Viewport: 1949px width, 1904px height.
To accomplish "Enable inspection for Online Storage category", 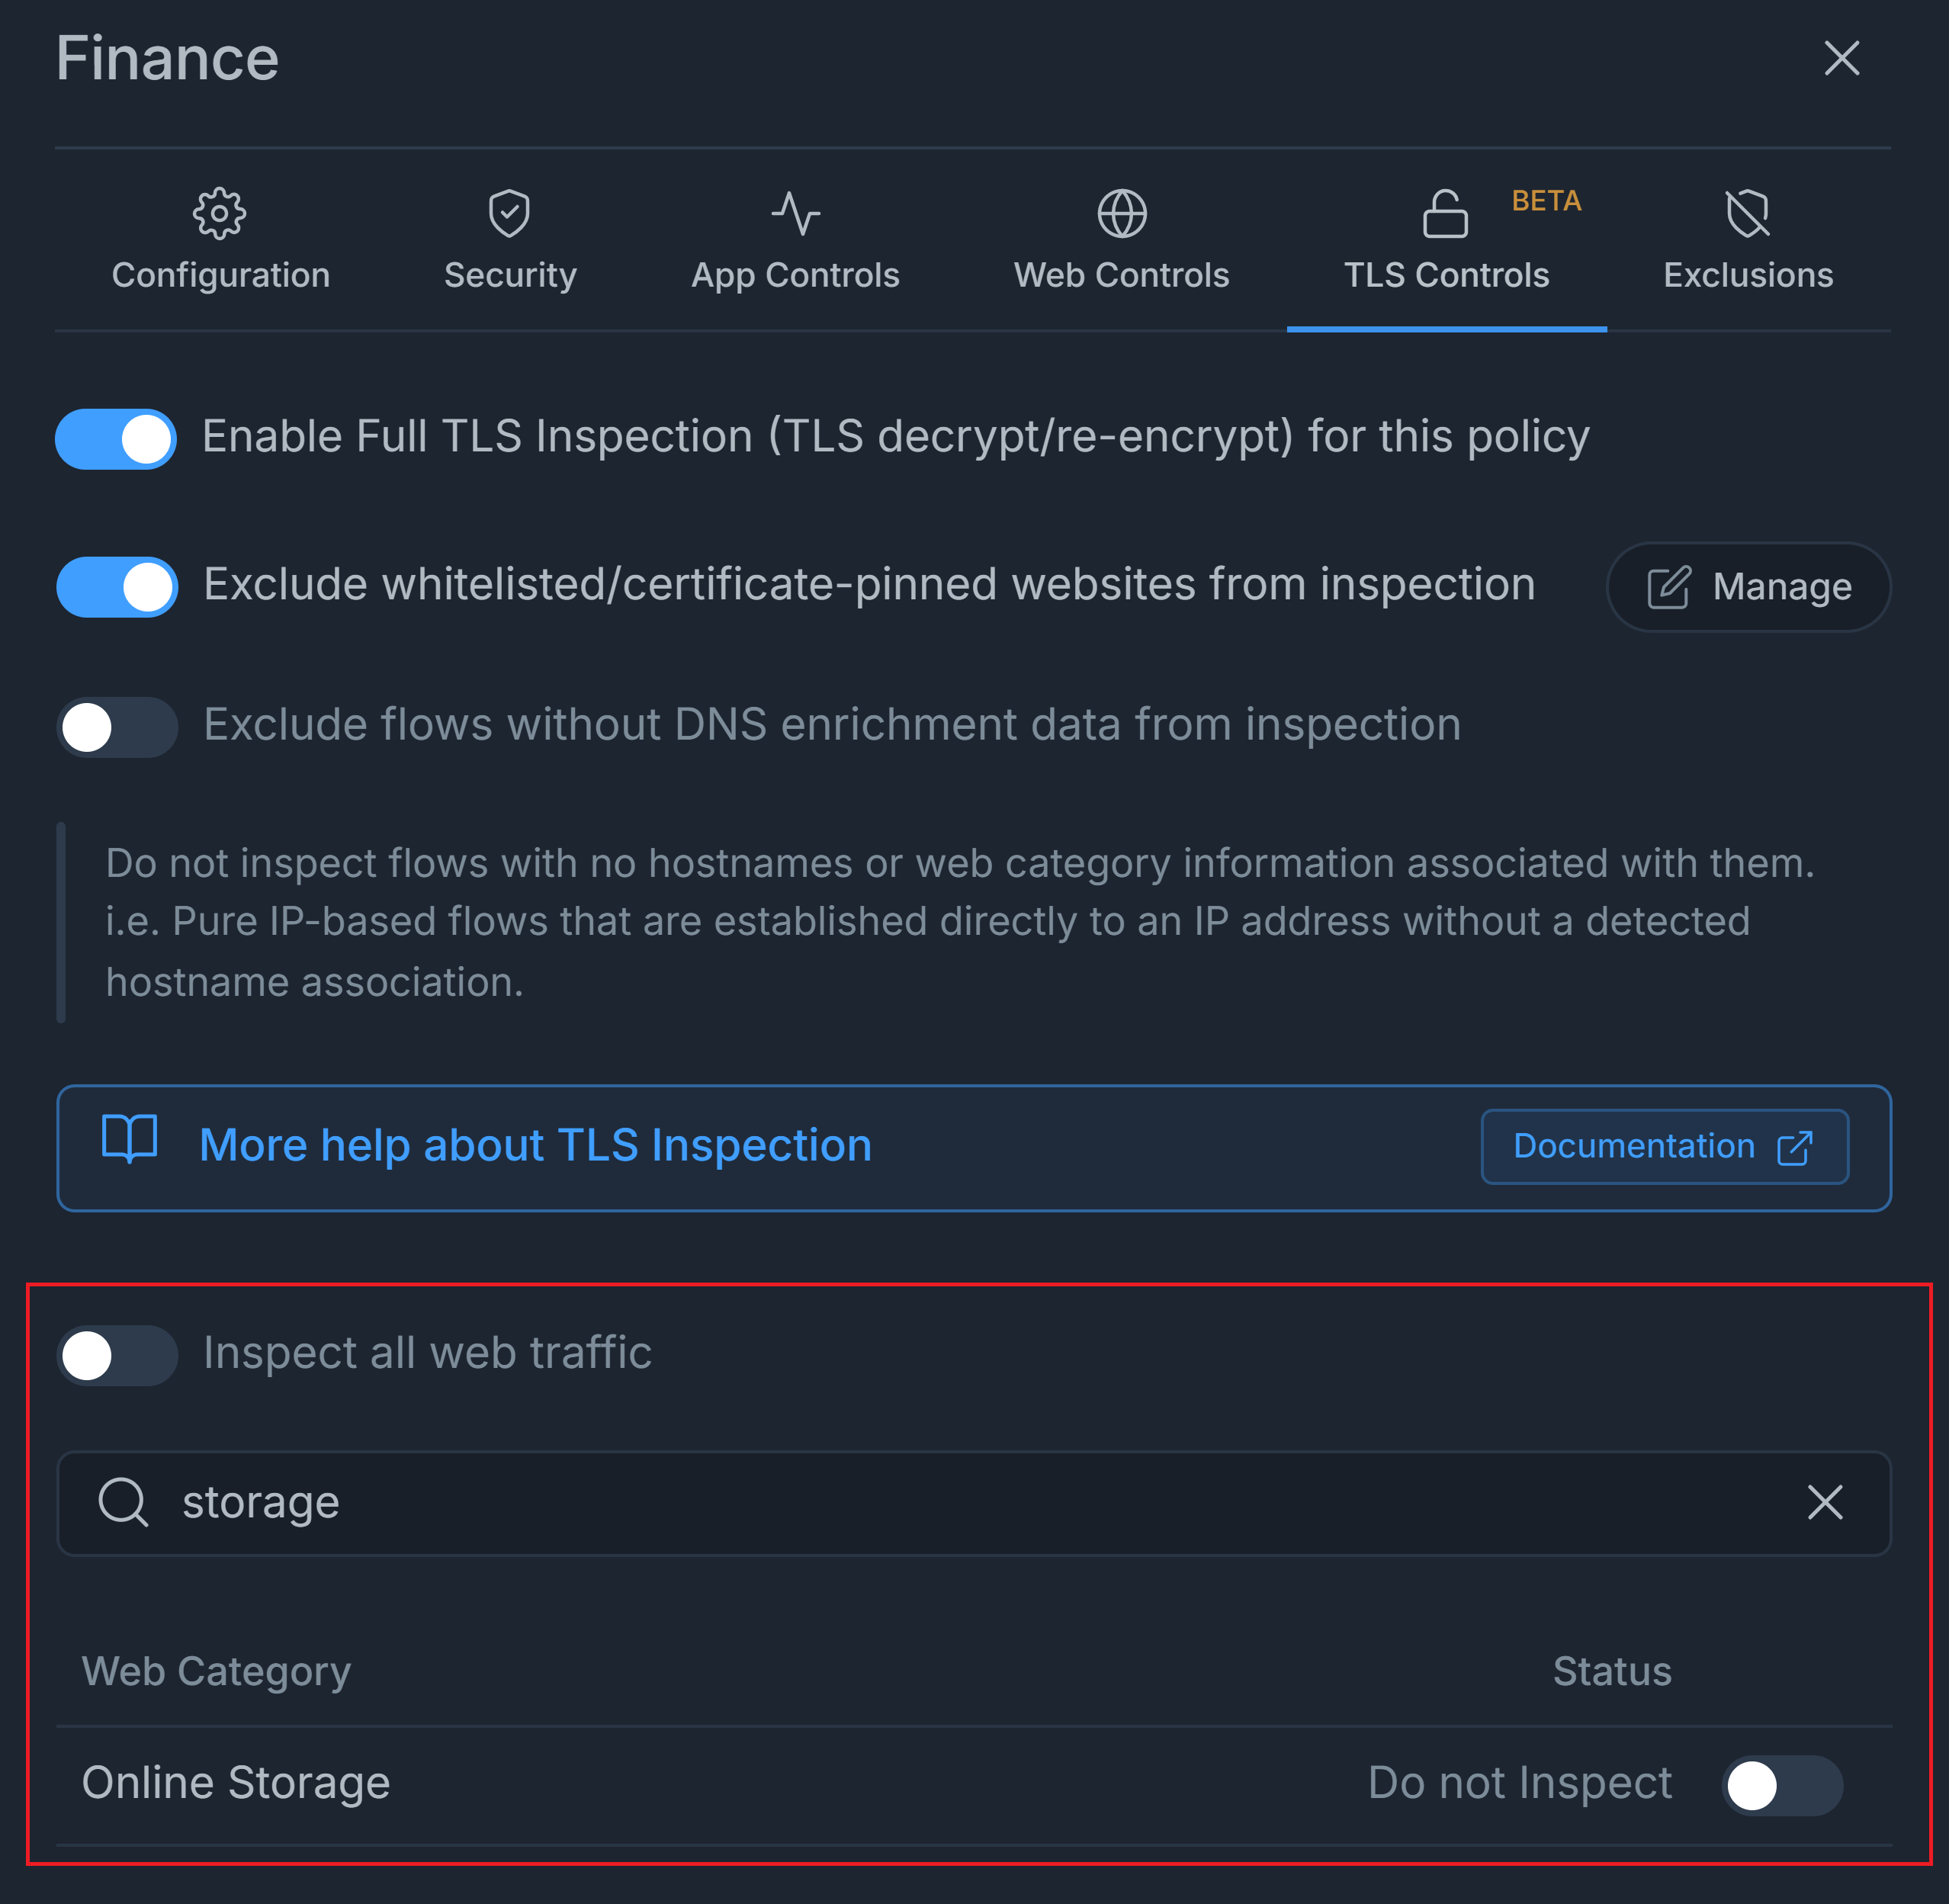I will tap(1781, 1785).
